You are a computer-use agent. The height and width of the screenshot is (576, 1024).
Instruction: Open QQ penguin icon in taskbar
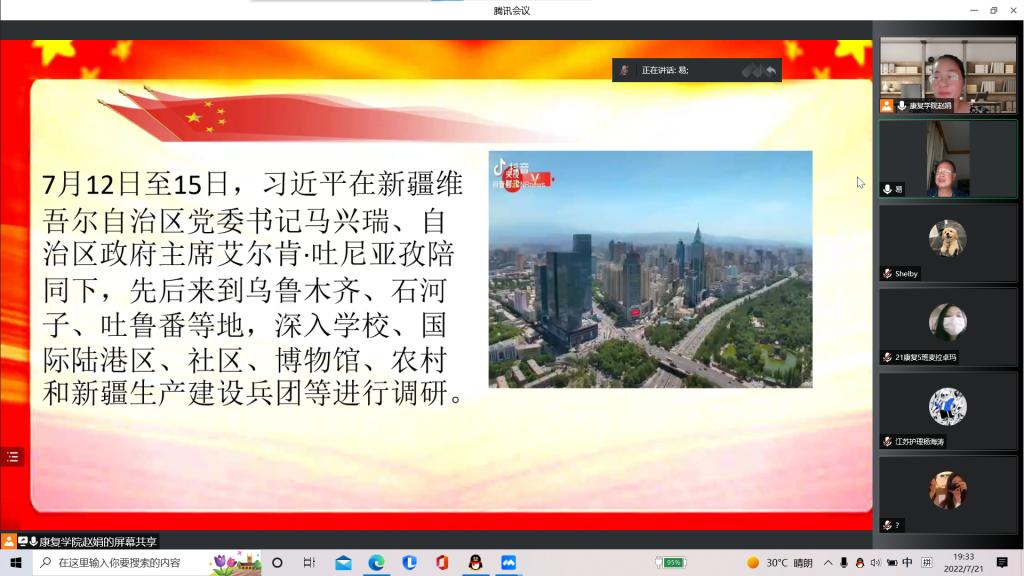[475, 563]
